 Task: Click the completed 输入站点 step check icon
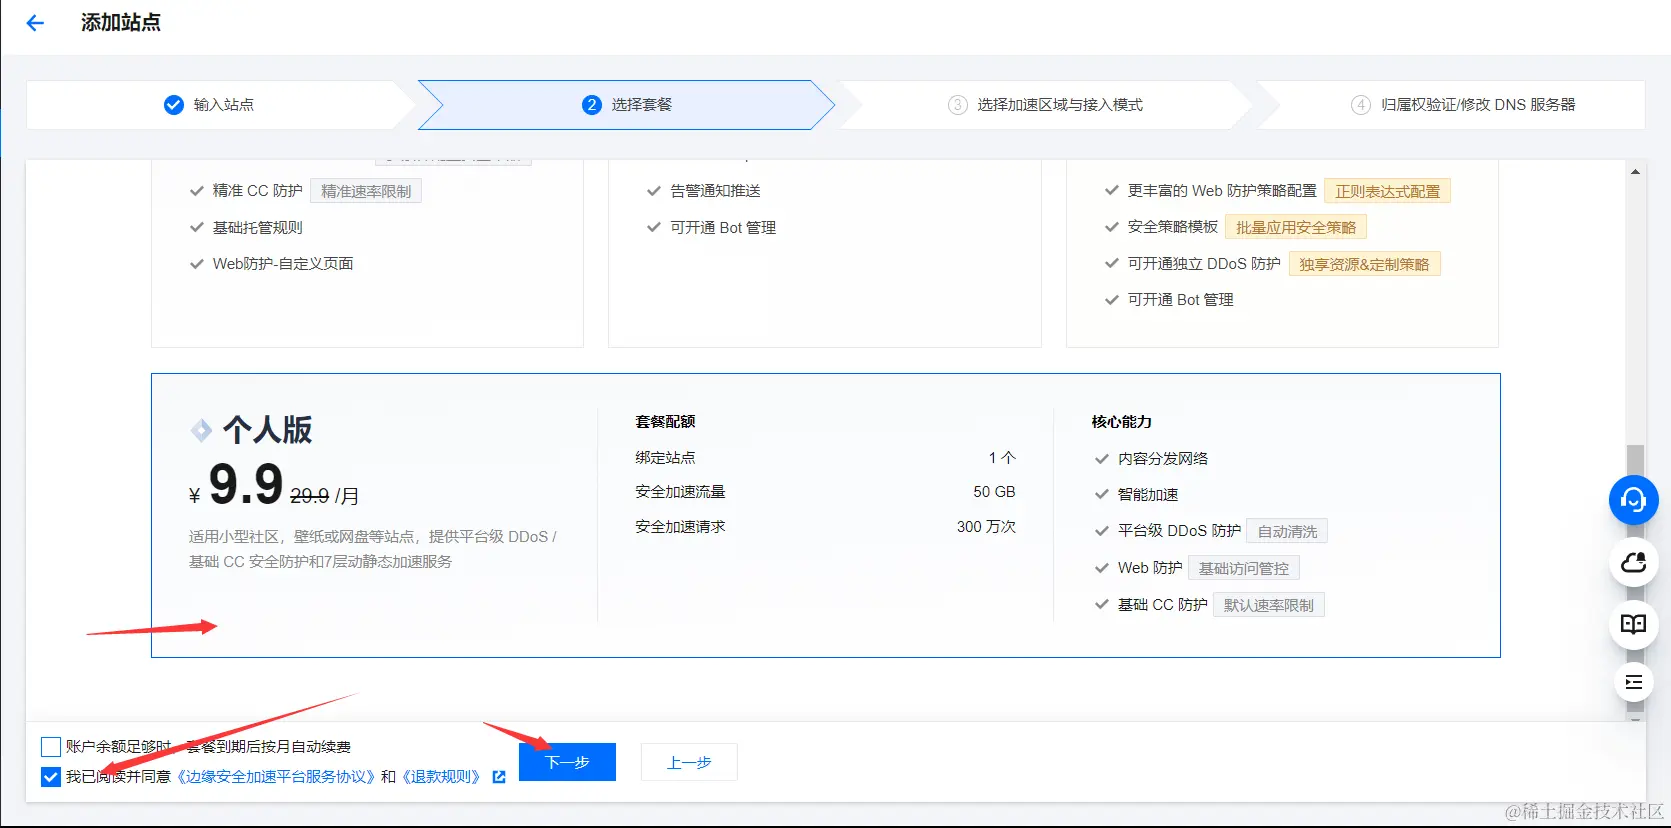tap(173, 105)
